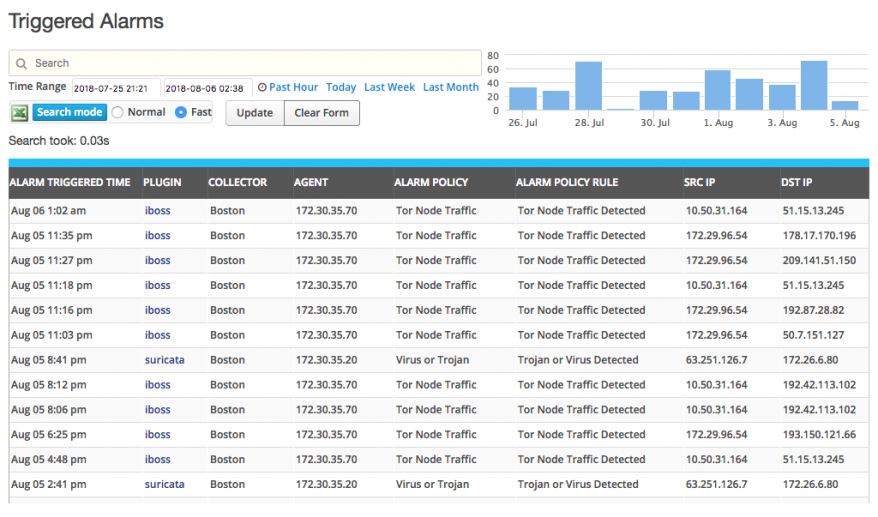Open iboss plugin link in Aug 06 1:02 am row
Viewport: 878px width, 517px height.
point(157,211)
